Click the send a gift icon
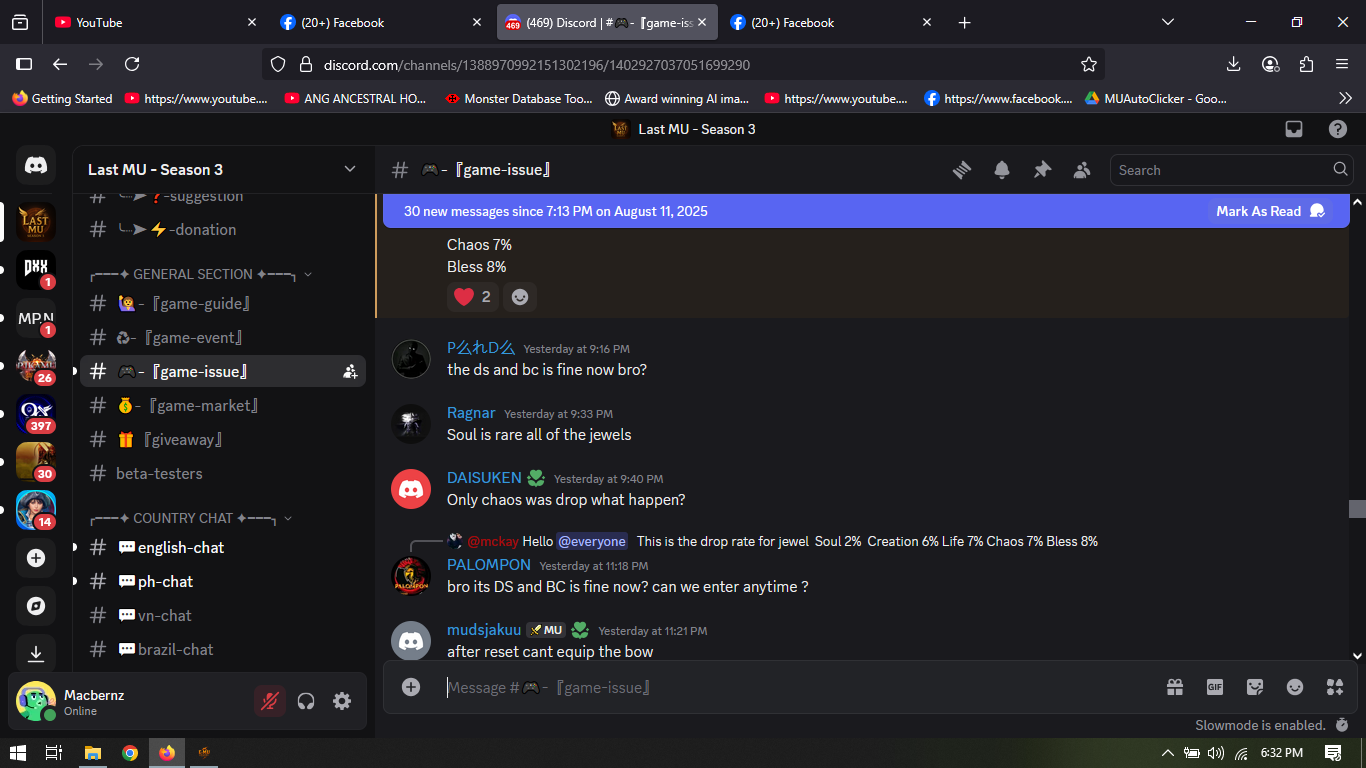 click(x=1175, y=687)
